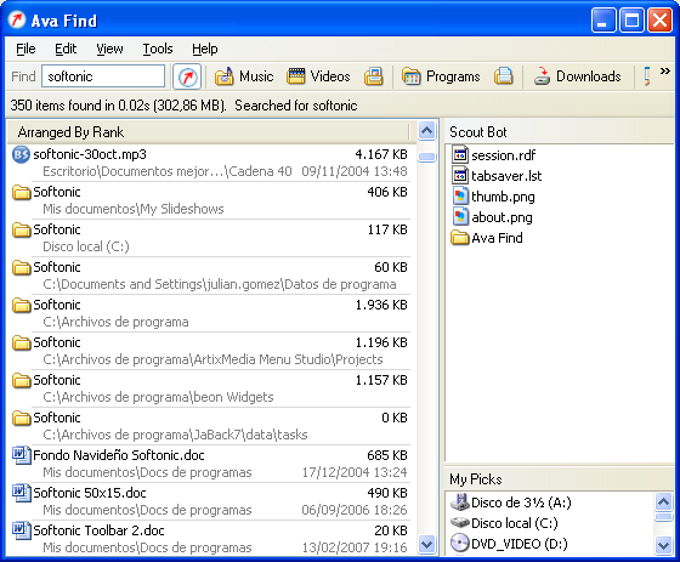Click the 685 KB size value
Image resolution: width=680 pixels, height=562 pixels.
[x=387, y=455]
